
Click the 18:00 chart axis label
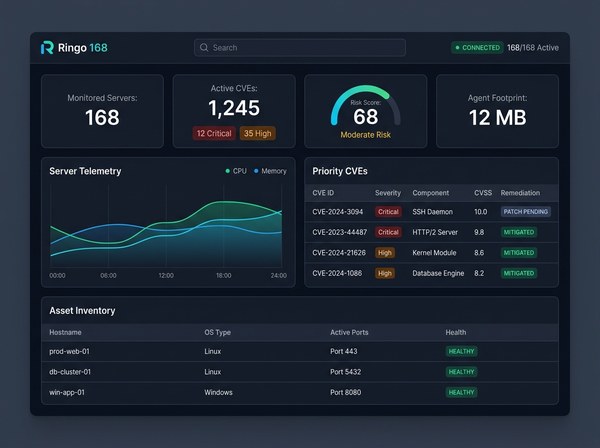[x=223, y=275]
